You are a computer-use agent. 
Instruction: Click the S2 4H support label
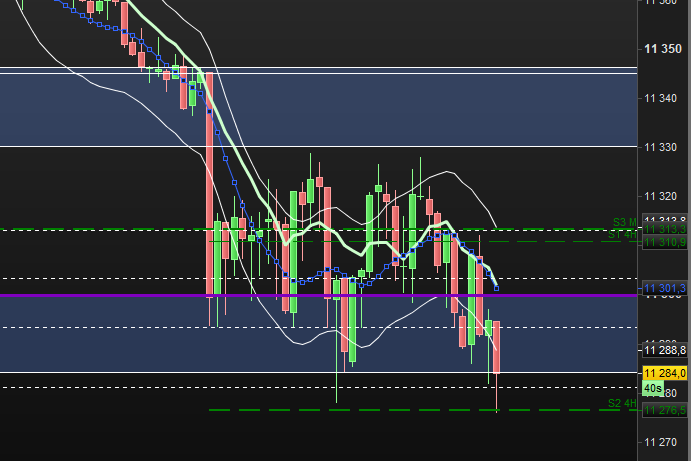pyautogui.click(x=622, y=403)
